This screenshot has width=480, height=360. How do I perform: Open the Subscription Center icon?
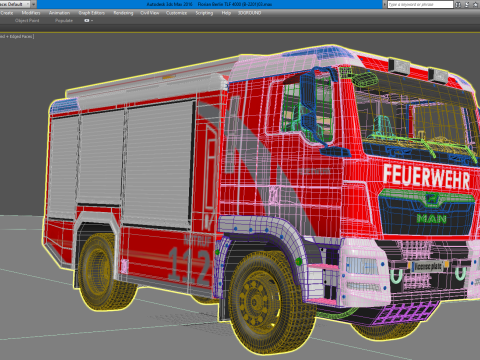coord(467,4)
